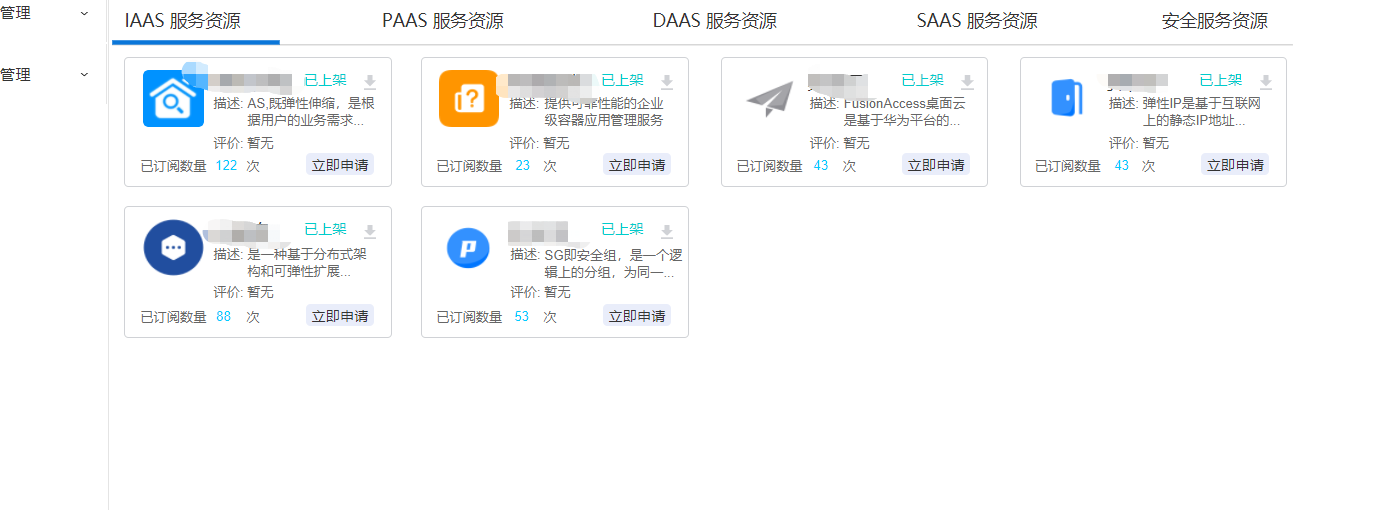Switch to IAAS 服务资源 tab
The width and height of the screenshot is (1378, 510).
pos(182,21)
